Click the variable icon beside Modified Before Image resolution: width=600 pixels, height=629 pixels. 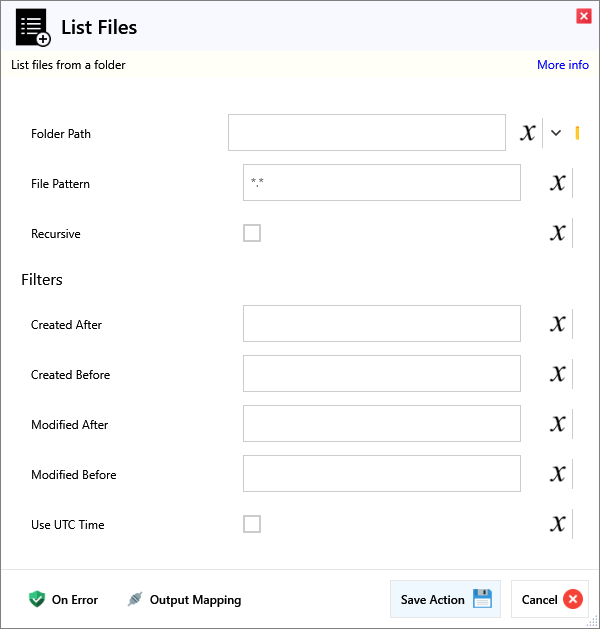558,474
